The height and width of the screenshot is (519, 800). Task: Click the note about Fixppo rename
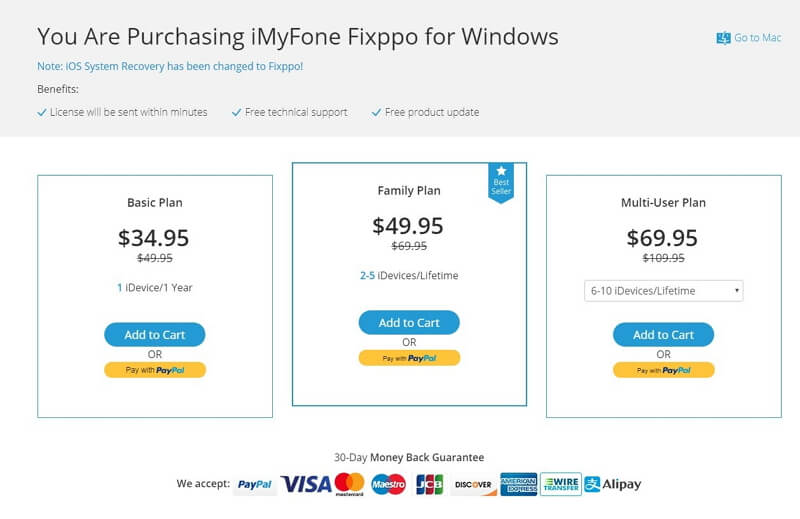170,66
